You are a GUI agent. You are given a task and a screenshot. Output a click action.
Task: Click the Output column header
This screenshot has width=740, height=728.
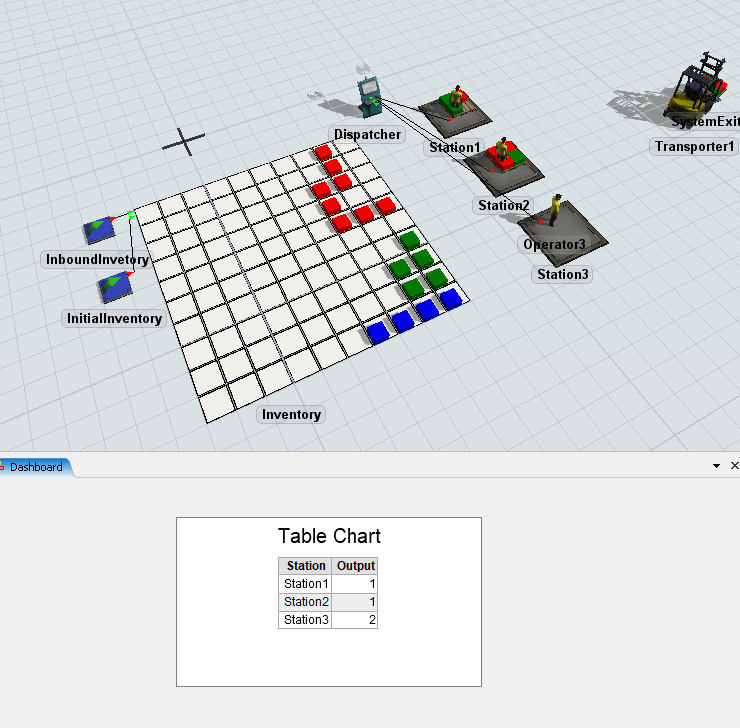[355, 566]
